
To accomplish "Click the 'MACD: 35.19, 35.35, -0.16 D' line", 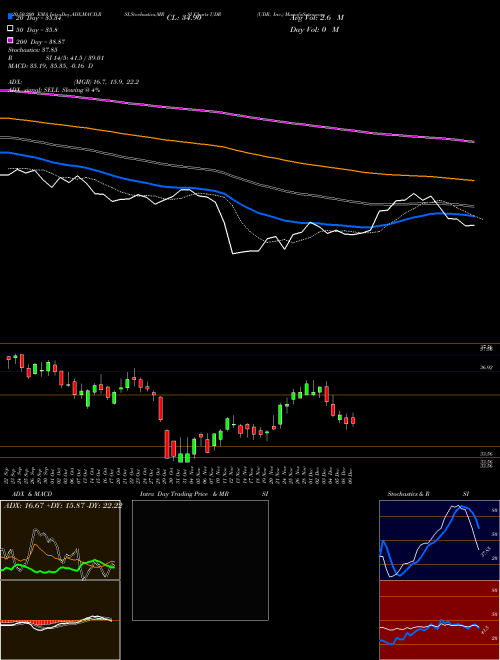I will click(51, 66).
